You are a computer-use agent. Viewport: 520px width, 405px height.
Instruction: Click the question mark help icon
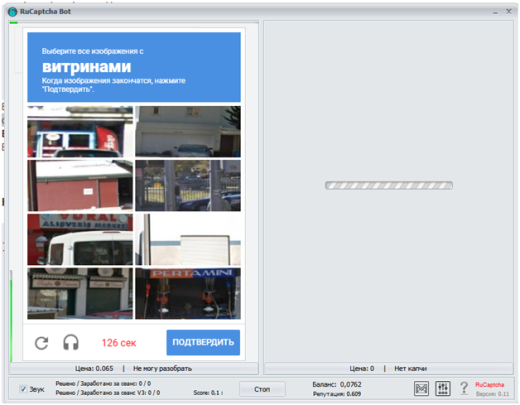coord(464,388)
